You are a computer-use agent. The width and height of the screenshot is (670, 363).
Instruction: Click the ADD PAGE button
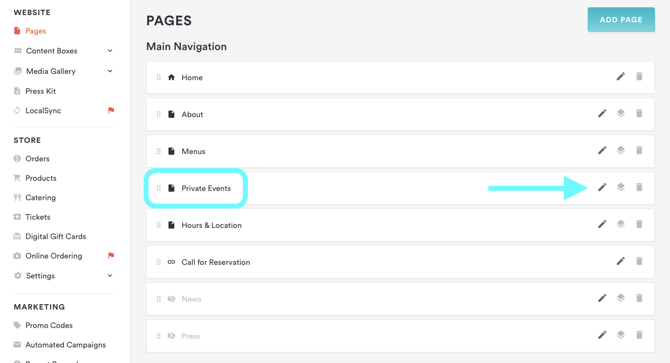(621, 19)
